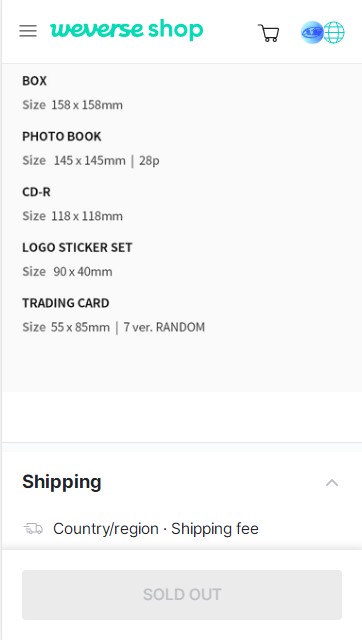Open Country/region · Shipping fee details

tap(155, 529)
